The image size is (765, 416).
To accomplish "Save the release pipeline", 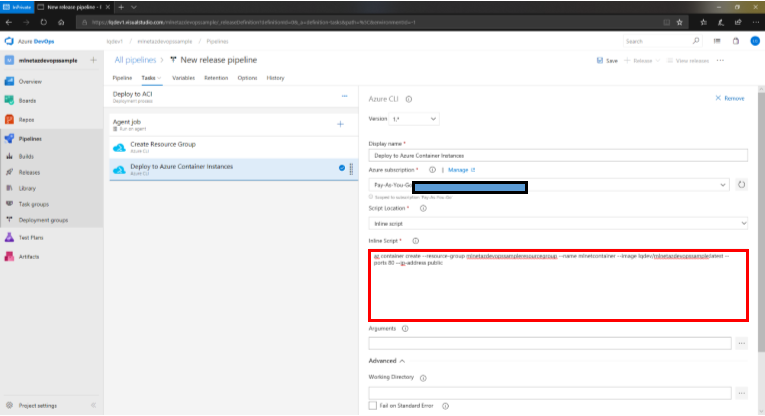I will (606, 60).
